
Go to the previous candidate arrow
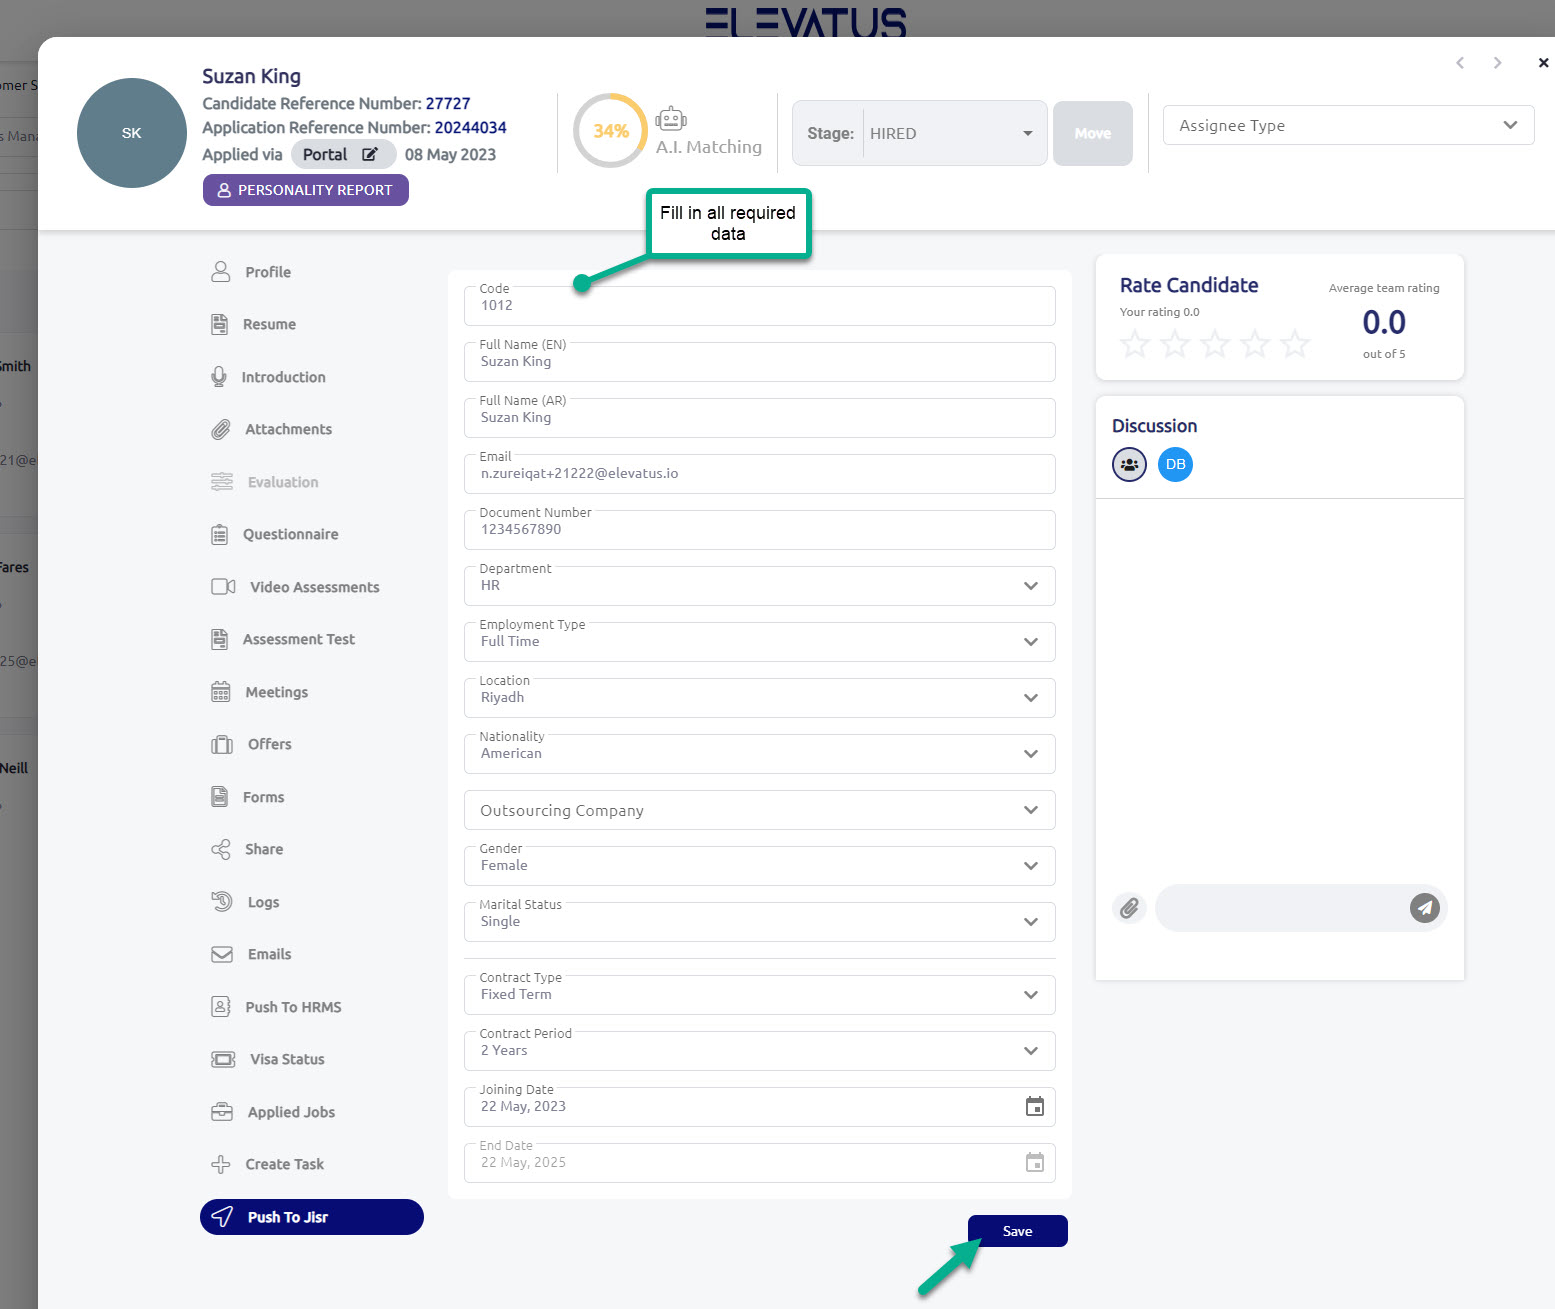[x=1460, y=63]
